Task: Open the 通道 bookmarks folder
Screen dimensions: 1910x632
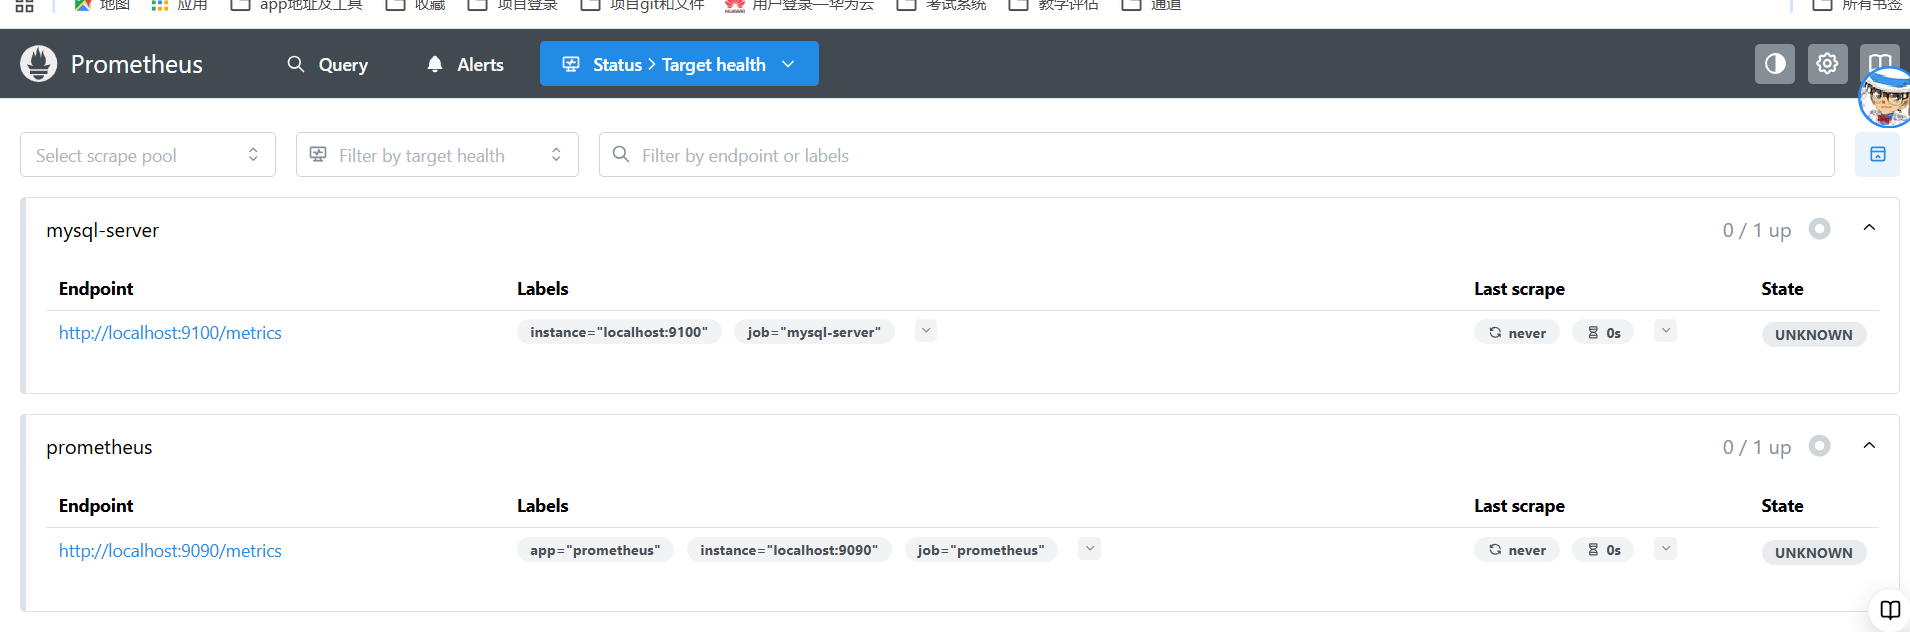Action: [1152, 5]
